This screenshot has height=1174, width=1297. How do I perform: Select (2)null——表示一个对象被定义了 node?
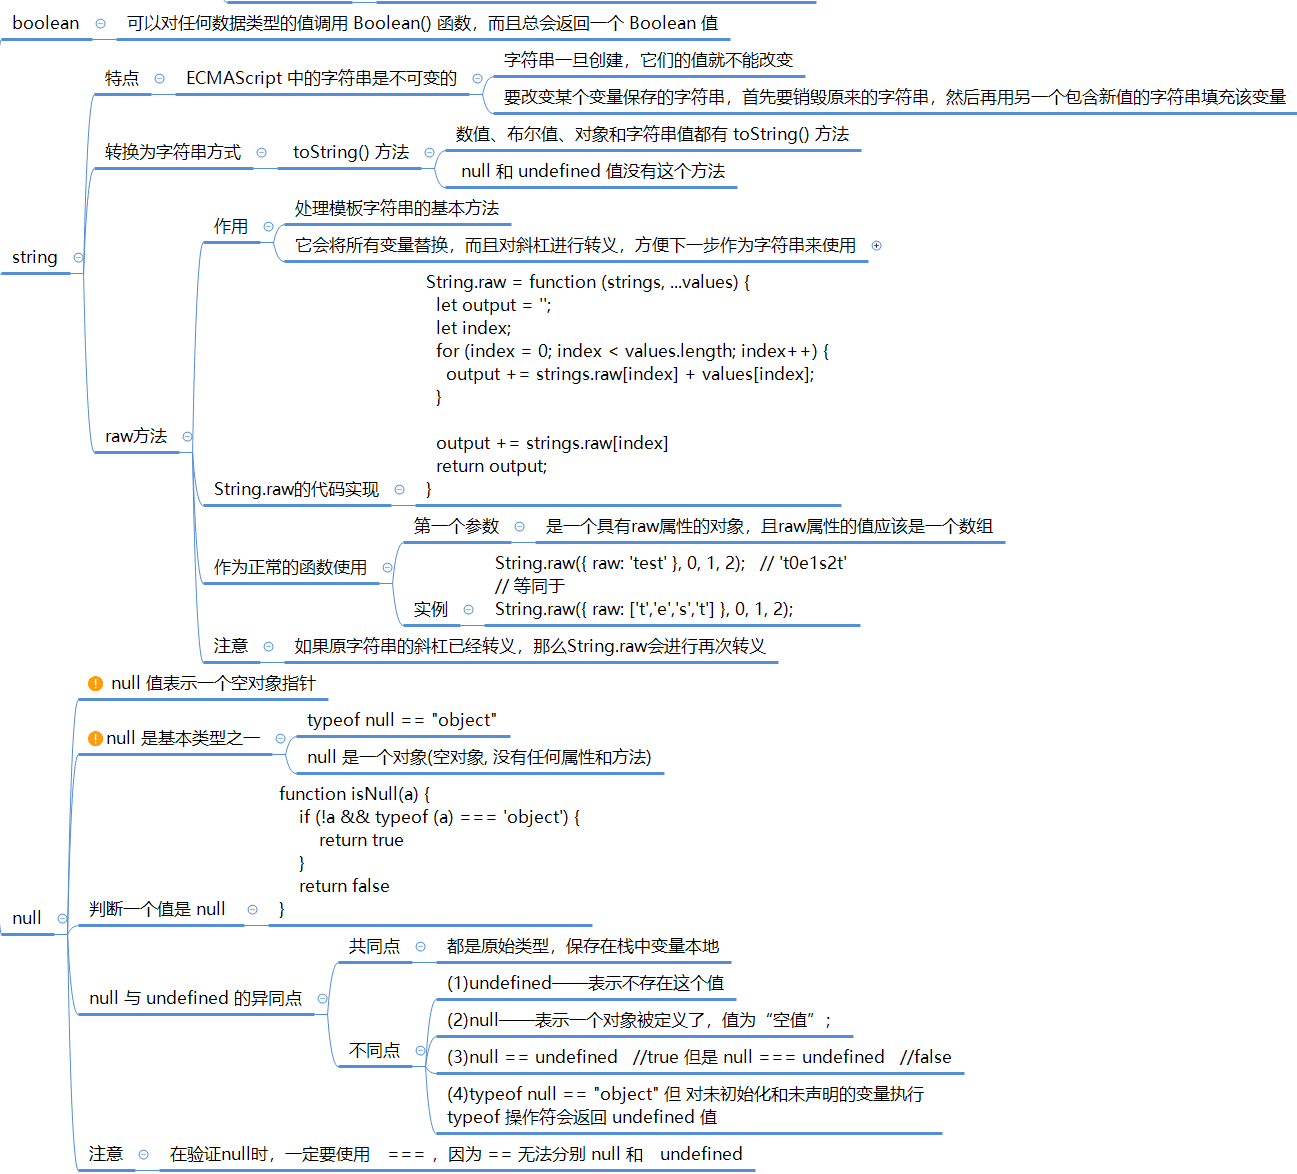tap(639, 1021)
